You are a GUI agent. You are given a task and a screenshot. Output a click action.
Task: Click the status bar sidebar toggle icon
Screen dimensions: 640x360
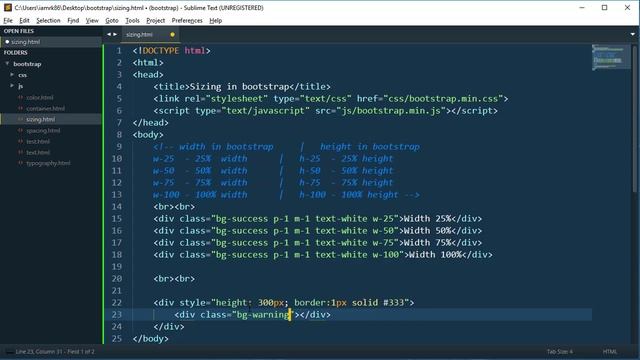[9, 351]
